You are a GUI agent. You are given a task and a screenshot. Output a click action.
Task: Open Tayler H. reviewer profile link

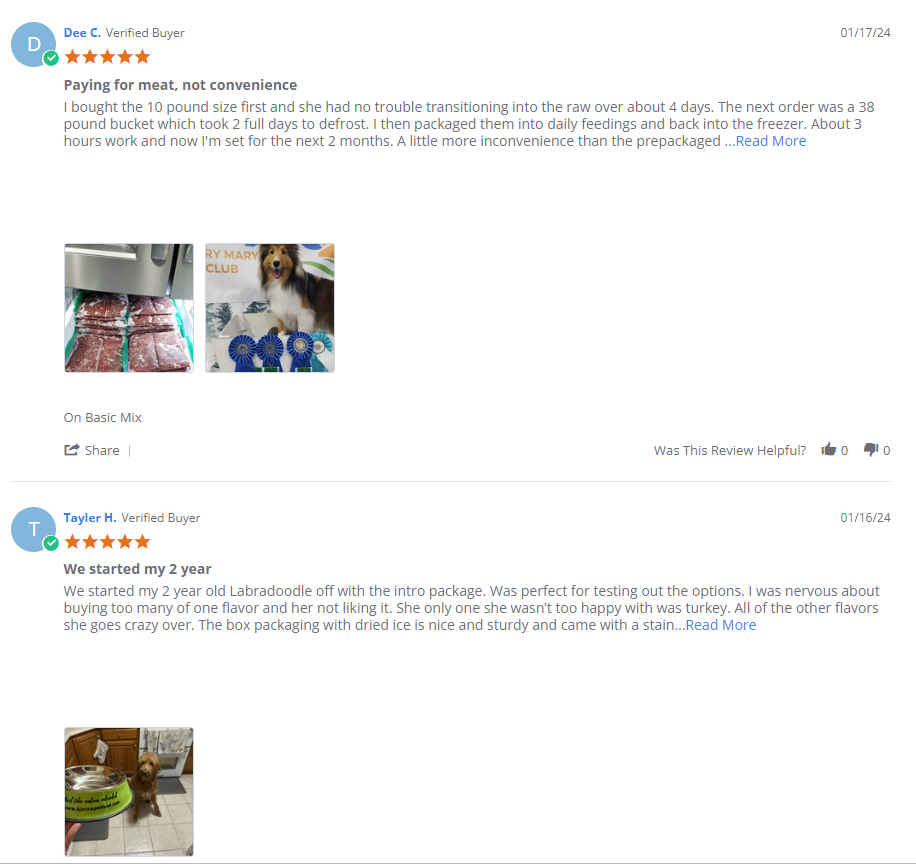[x=90, y=518]
